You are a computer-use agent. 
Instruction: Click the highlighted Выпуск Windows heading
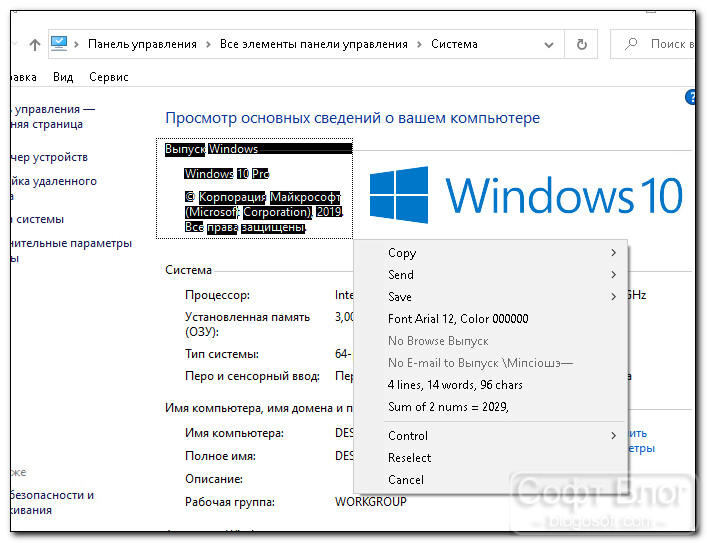tap(211, 149)
